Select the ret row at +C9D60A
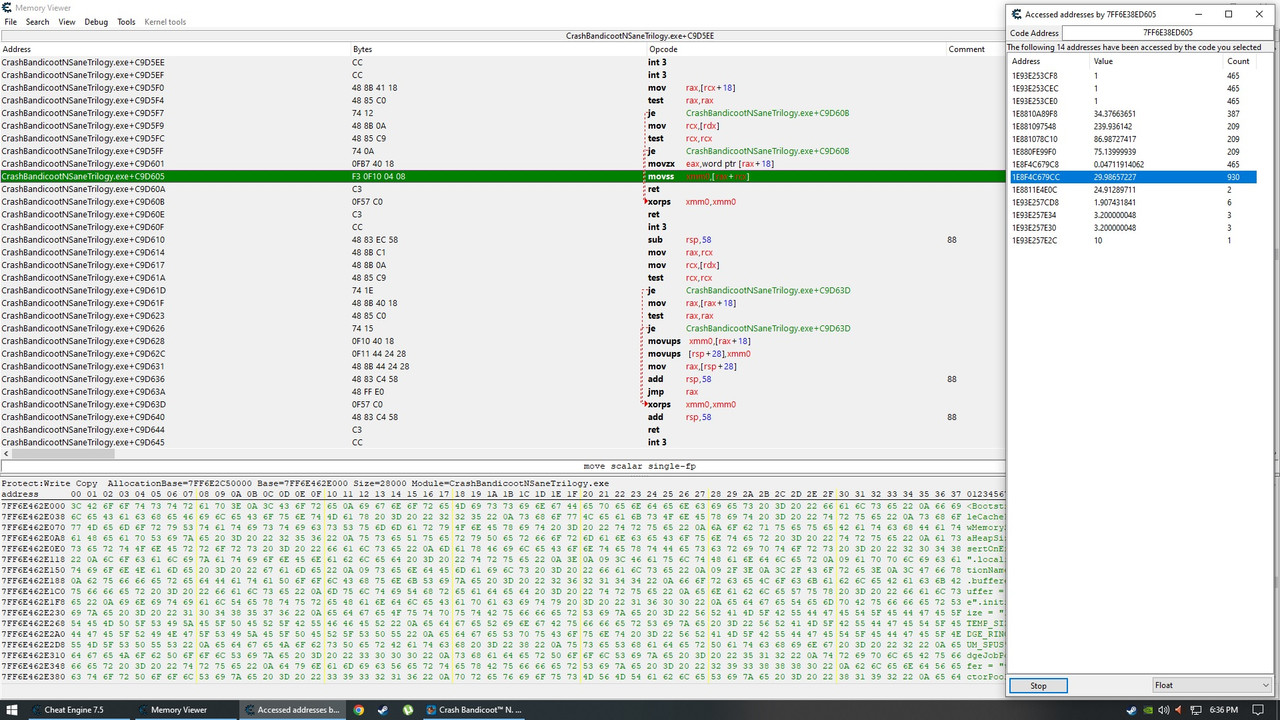 click(502, 189)
